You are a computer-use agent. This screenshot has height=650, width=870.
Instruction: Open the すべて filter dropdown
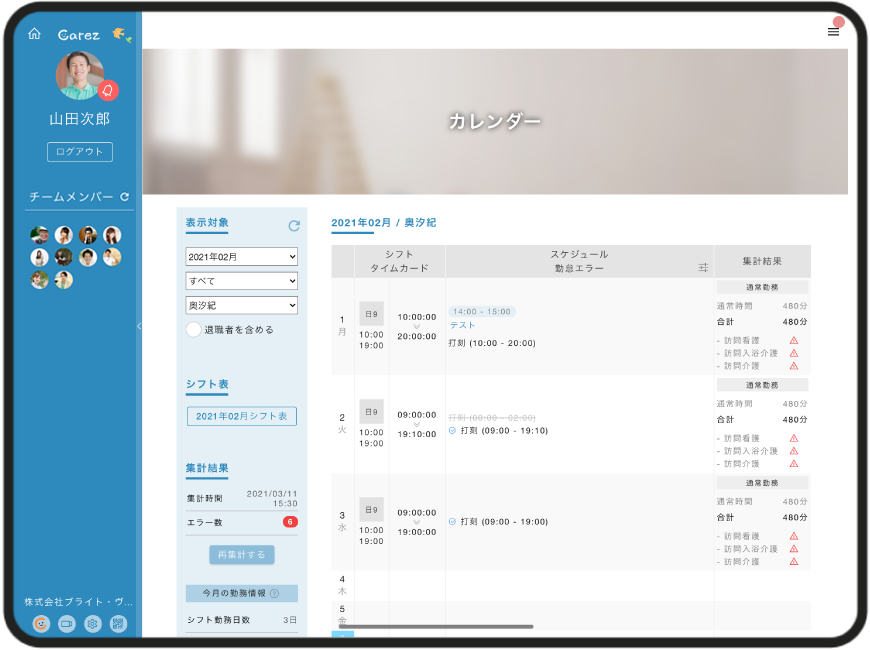tap(242, 282)
